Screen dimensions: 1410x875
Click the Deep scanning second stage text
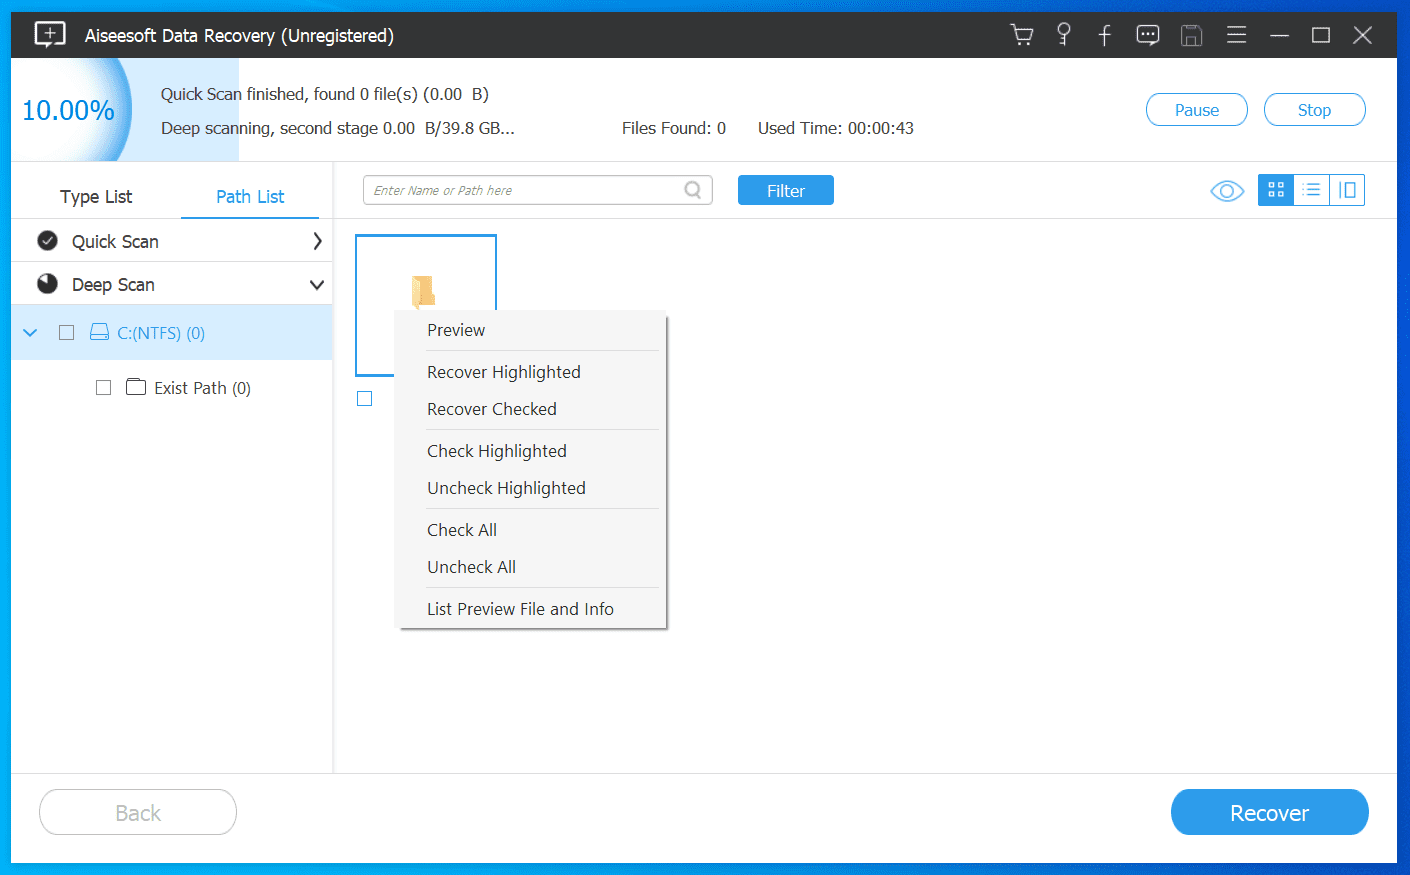click(338, 128)
